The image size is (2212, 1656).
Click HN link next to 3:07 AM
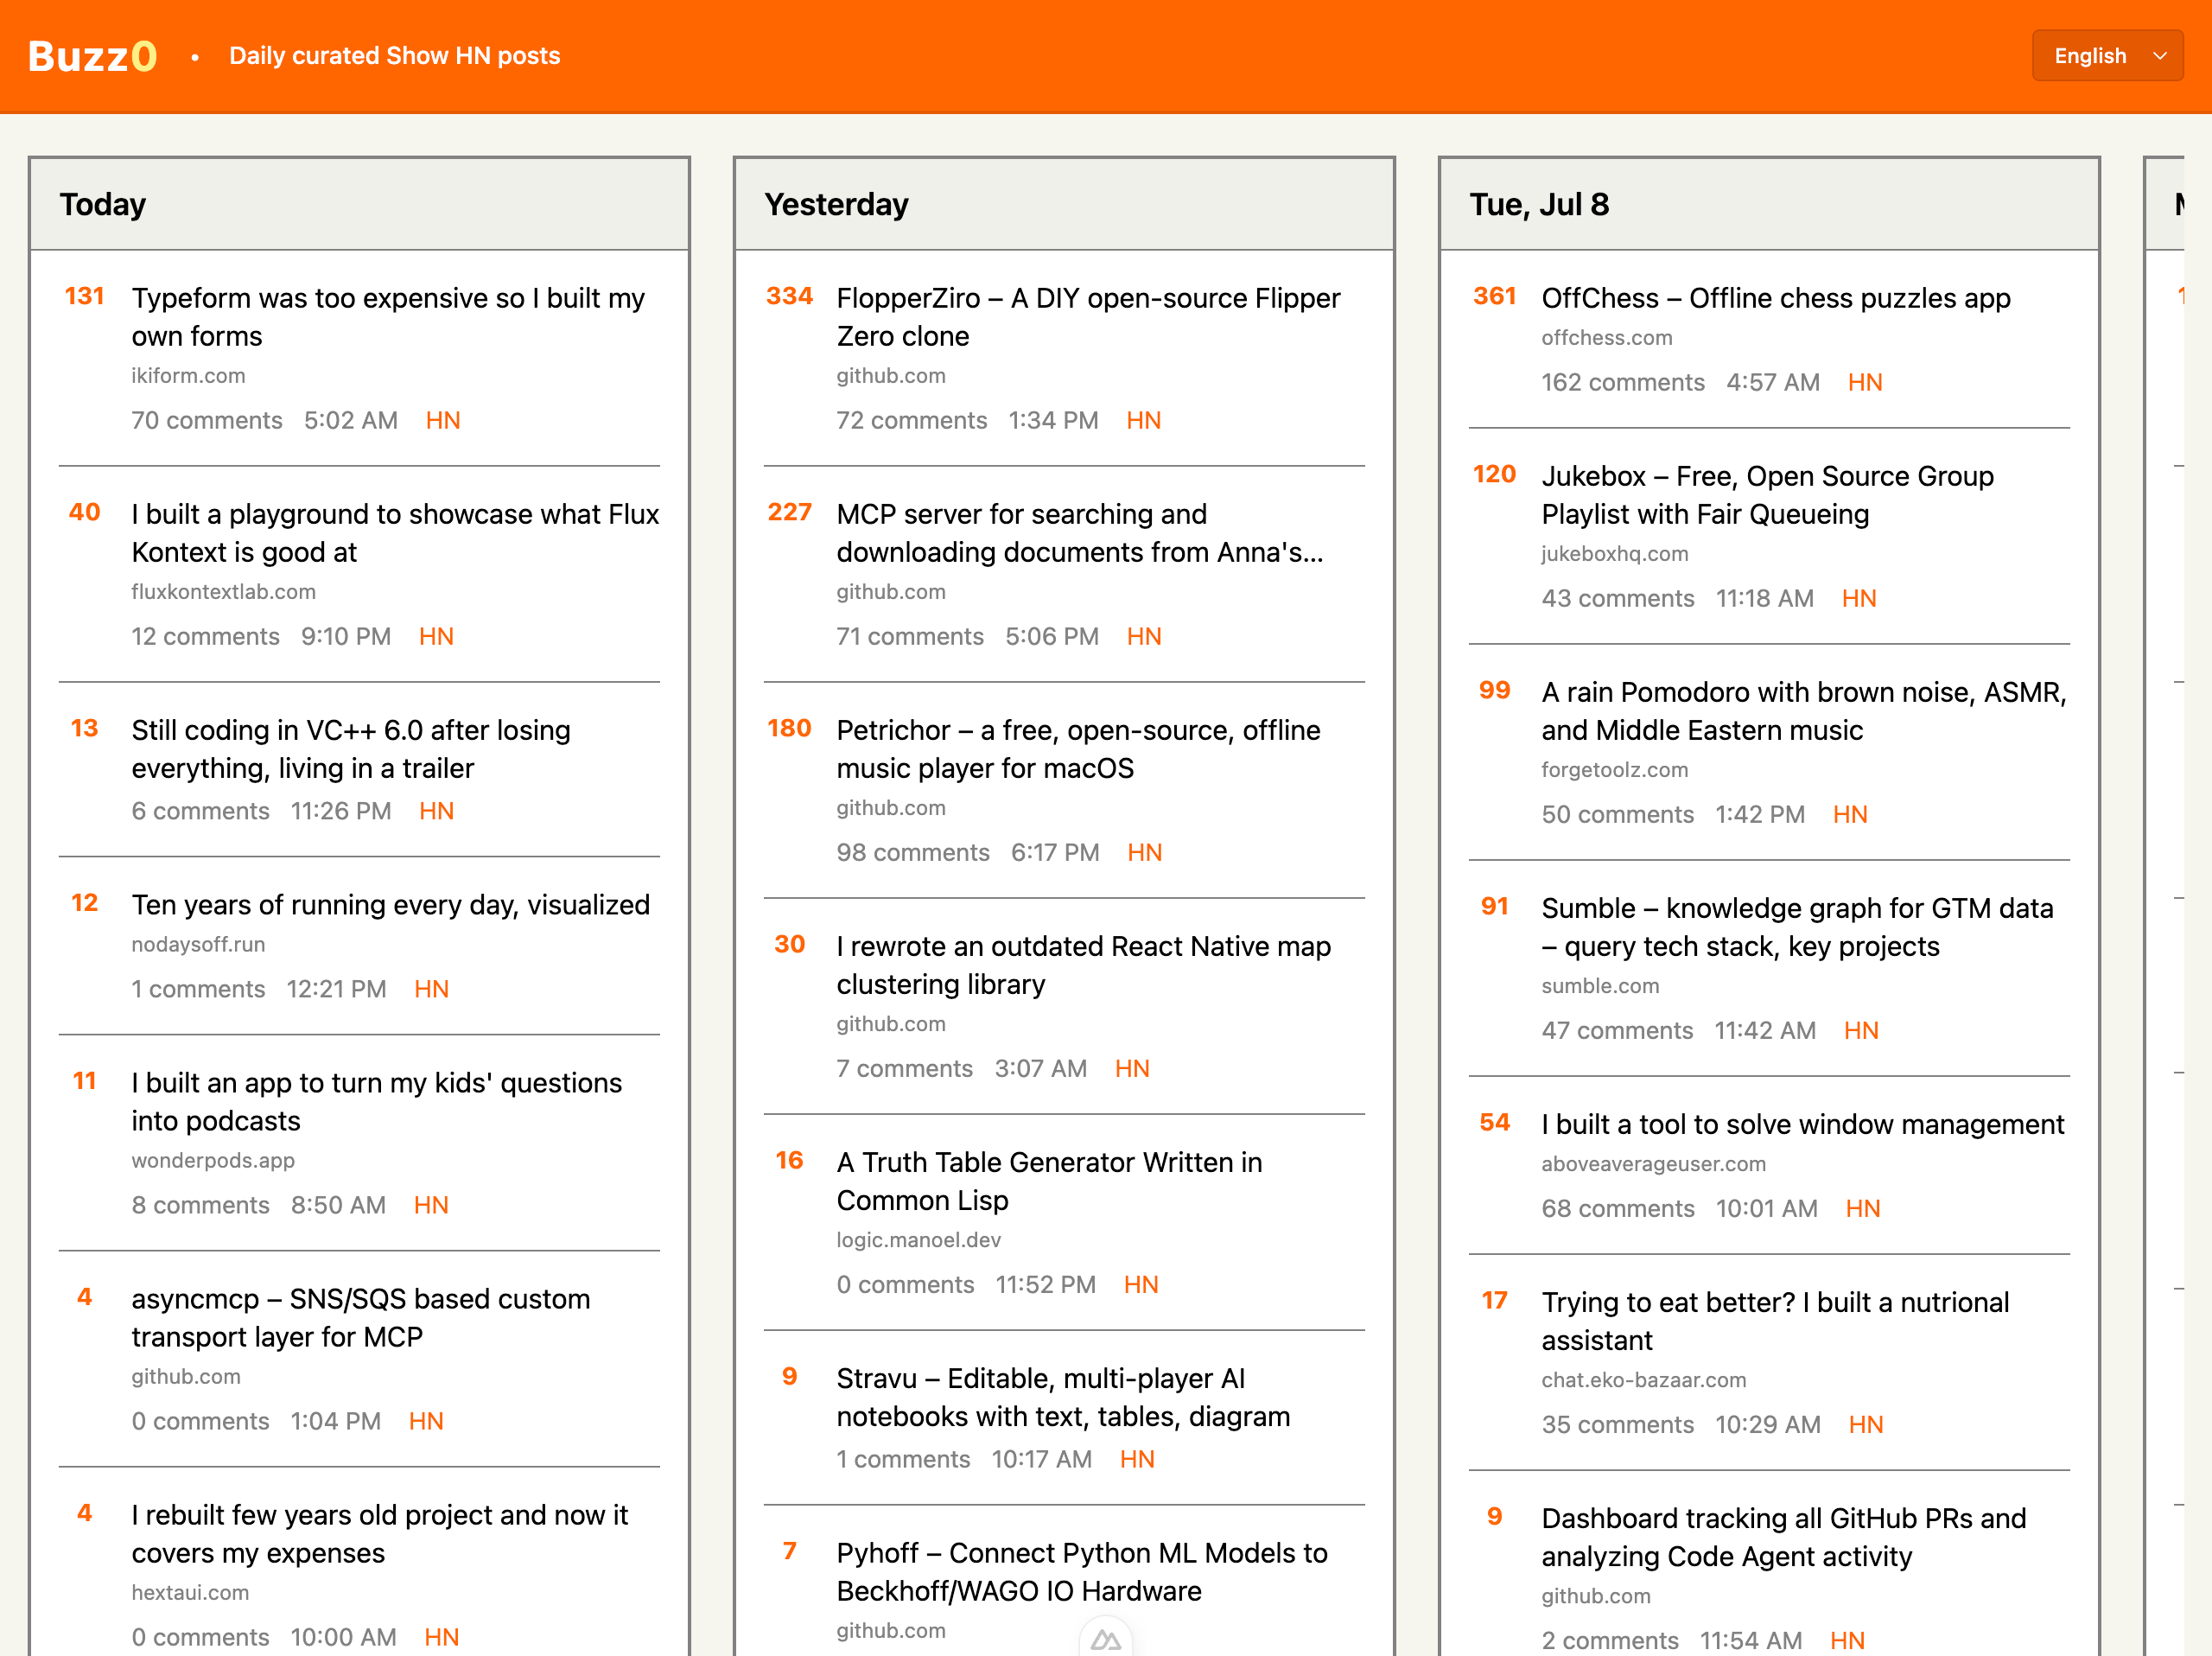[1132, 1069]
